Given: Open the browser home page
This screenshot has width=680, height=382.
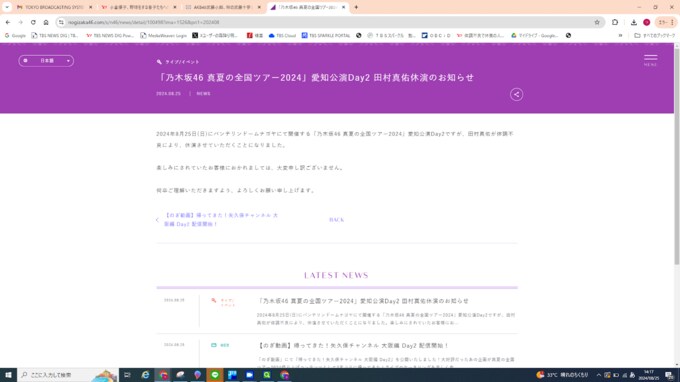Looking at the screenshot, I should pyautogui.click(x=46, y=22).
